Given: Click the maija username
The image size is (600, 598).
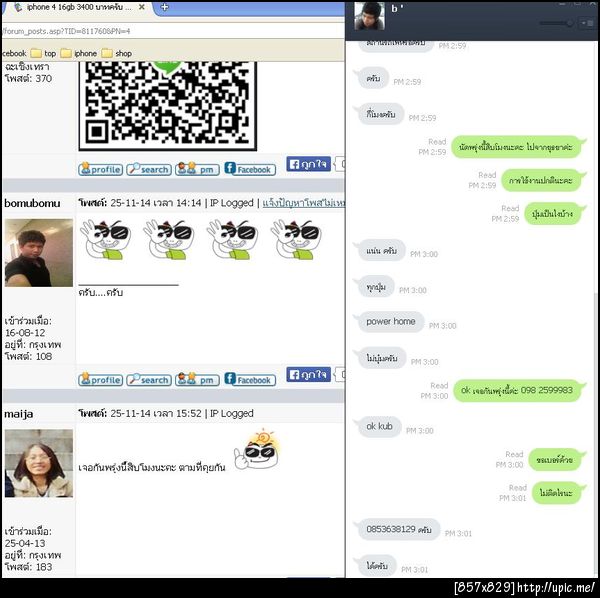Looking at the screenshot, I should (x=19, y=414).
